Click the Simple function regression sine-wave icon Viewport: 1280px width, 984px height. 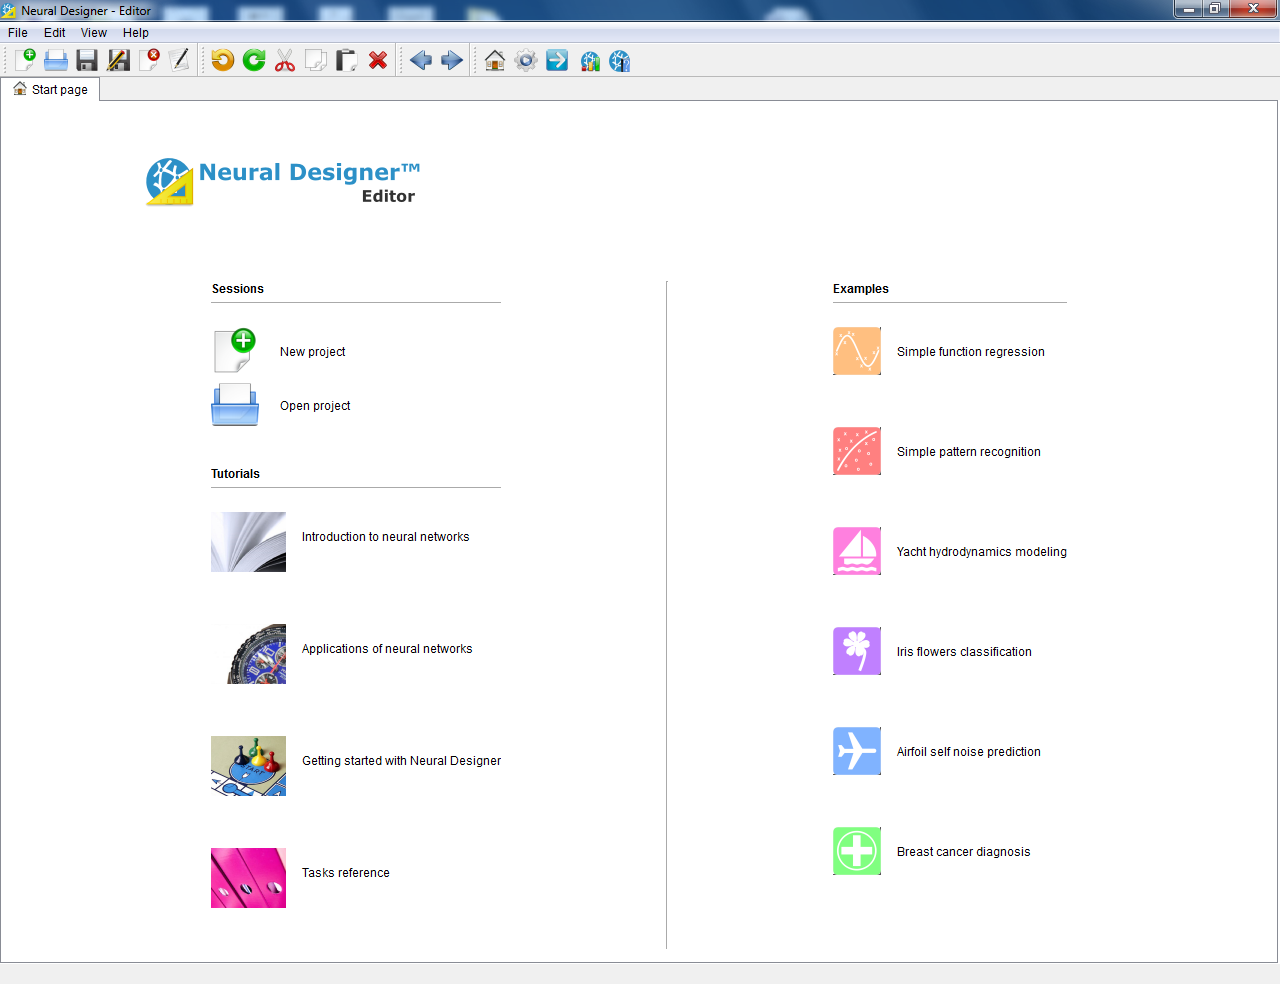click(x=857, y=351)
